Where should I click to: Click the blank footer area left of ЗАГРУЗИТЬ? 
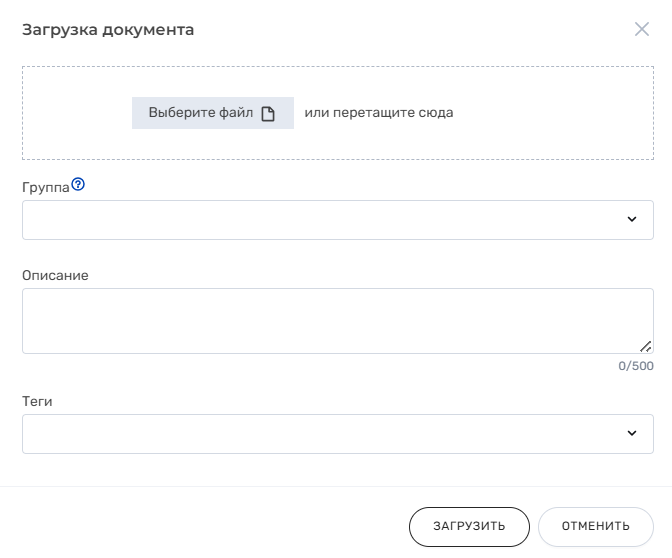pos(200,526)
